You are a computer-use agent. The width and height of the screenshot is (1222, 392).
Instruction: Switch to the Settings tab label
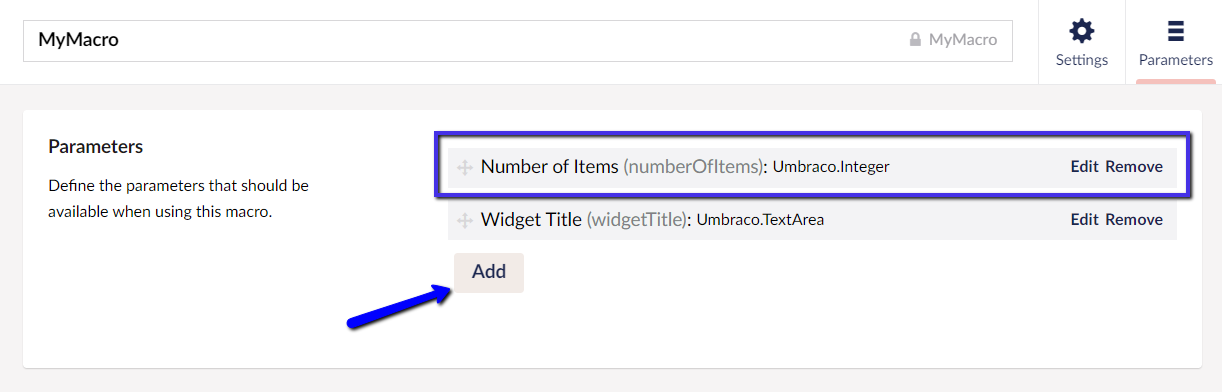coord(1082,60)
